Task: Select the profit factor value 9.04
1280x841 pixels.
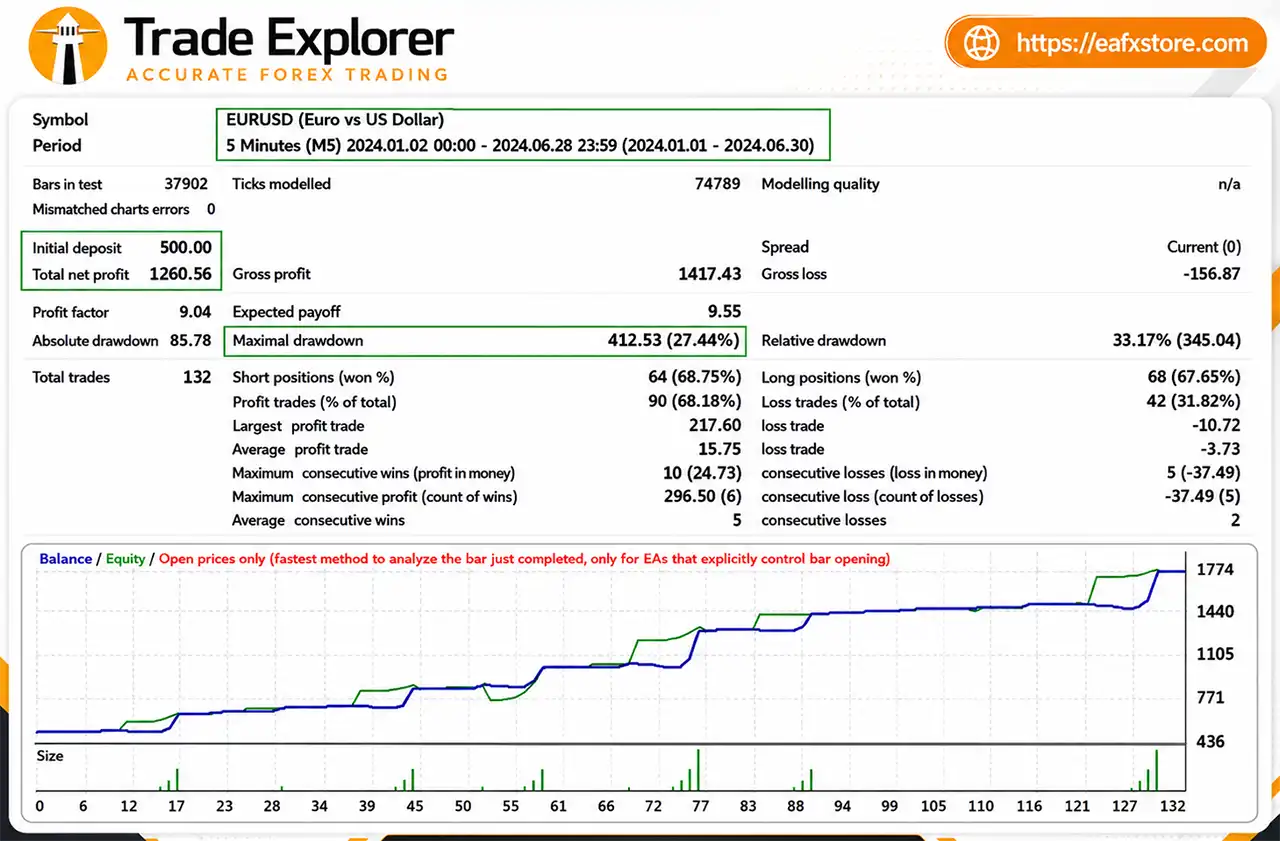Action: pos(195,313)
